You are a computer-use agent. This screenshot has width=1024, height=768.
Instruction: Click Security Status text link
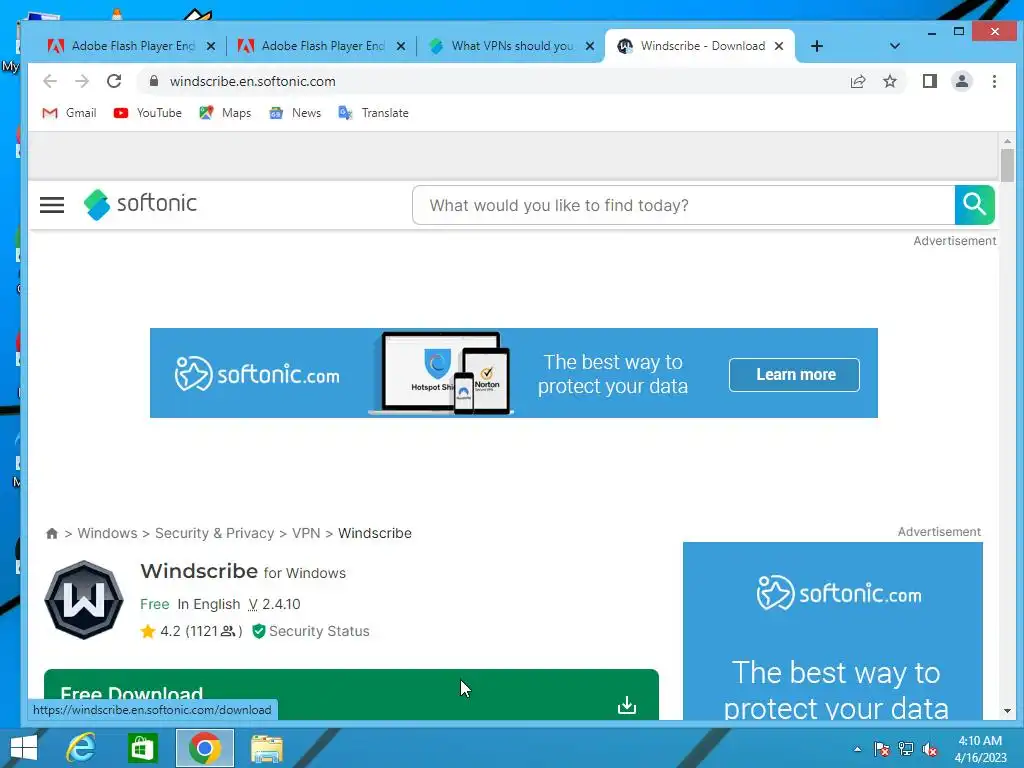click(x=319, y=631)
